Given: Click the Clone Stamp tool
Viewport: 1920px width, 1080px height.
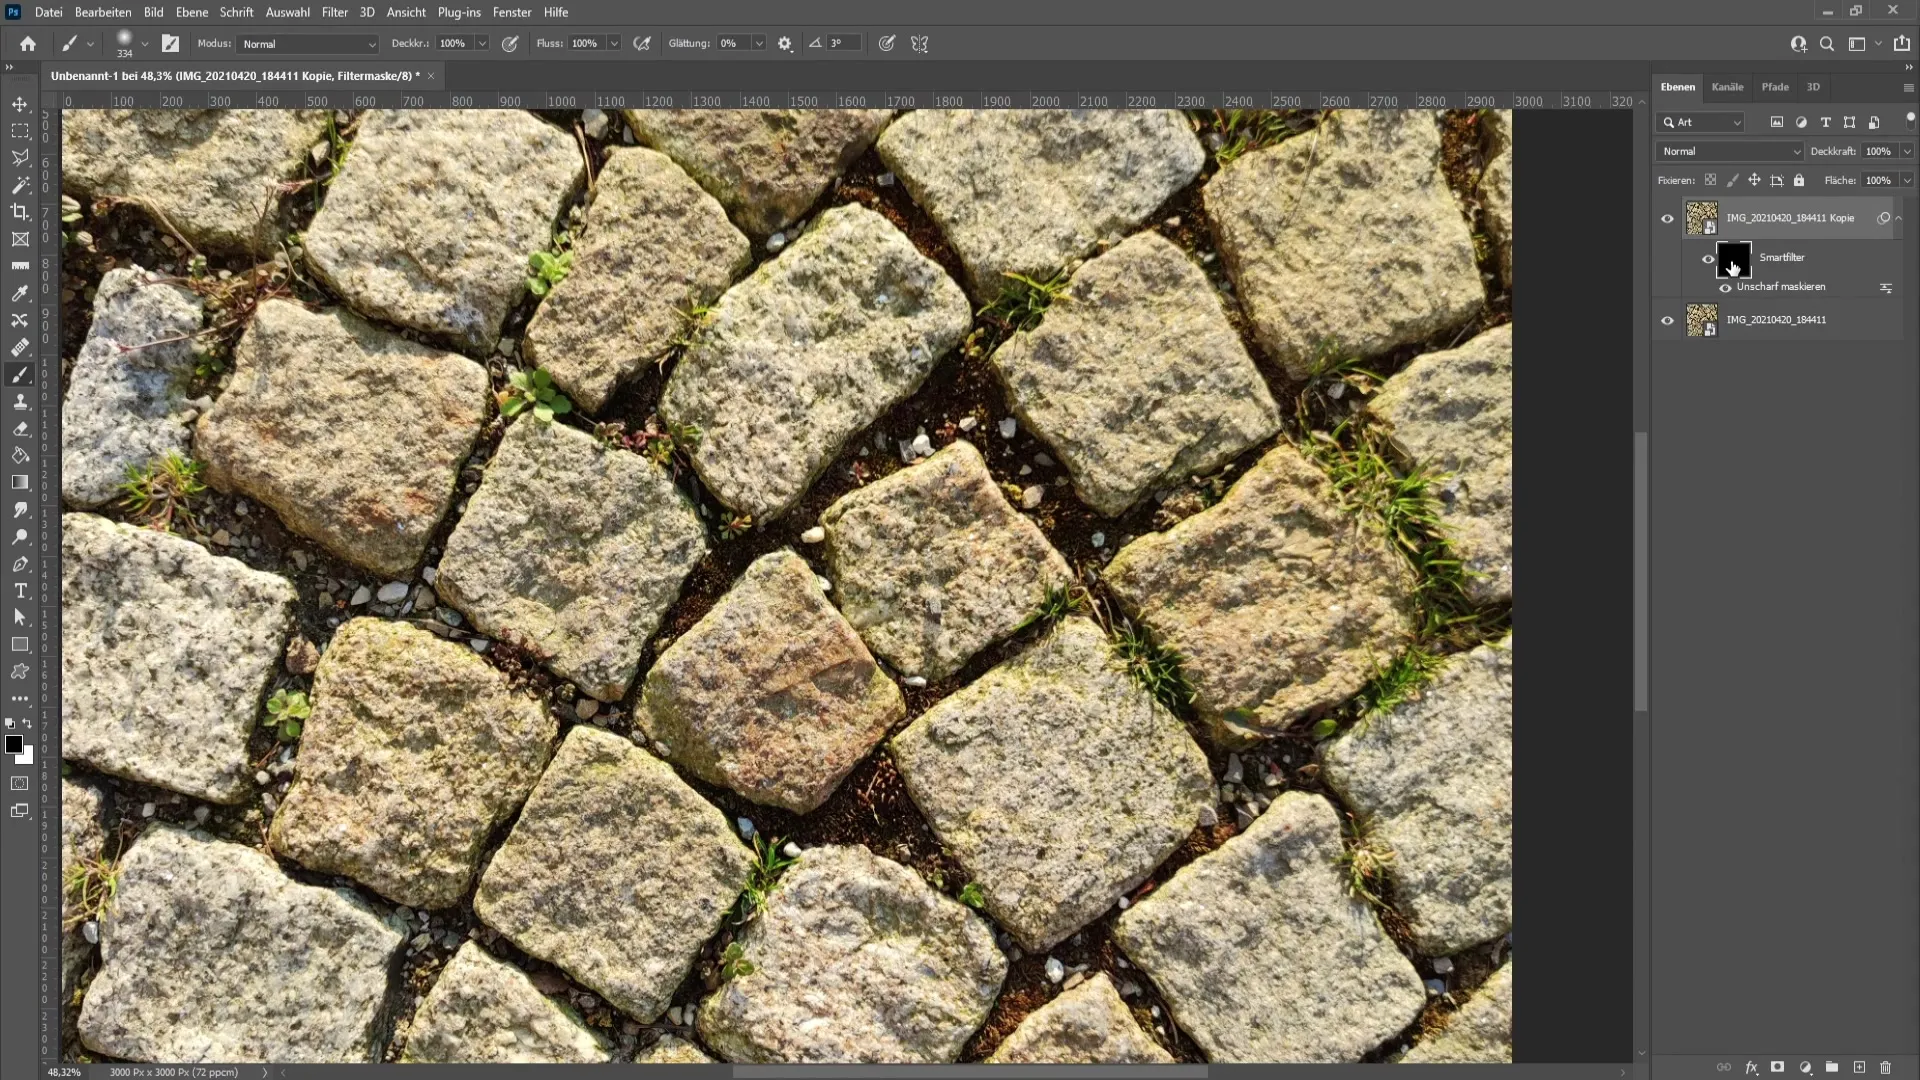Looking at the screenshot, I should click(20, 402).
